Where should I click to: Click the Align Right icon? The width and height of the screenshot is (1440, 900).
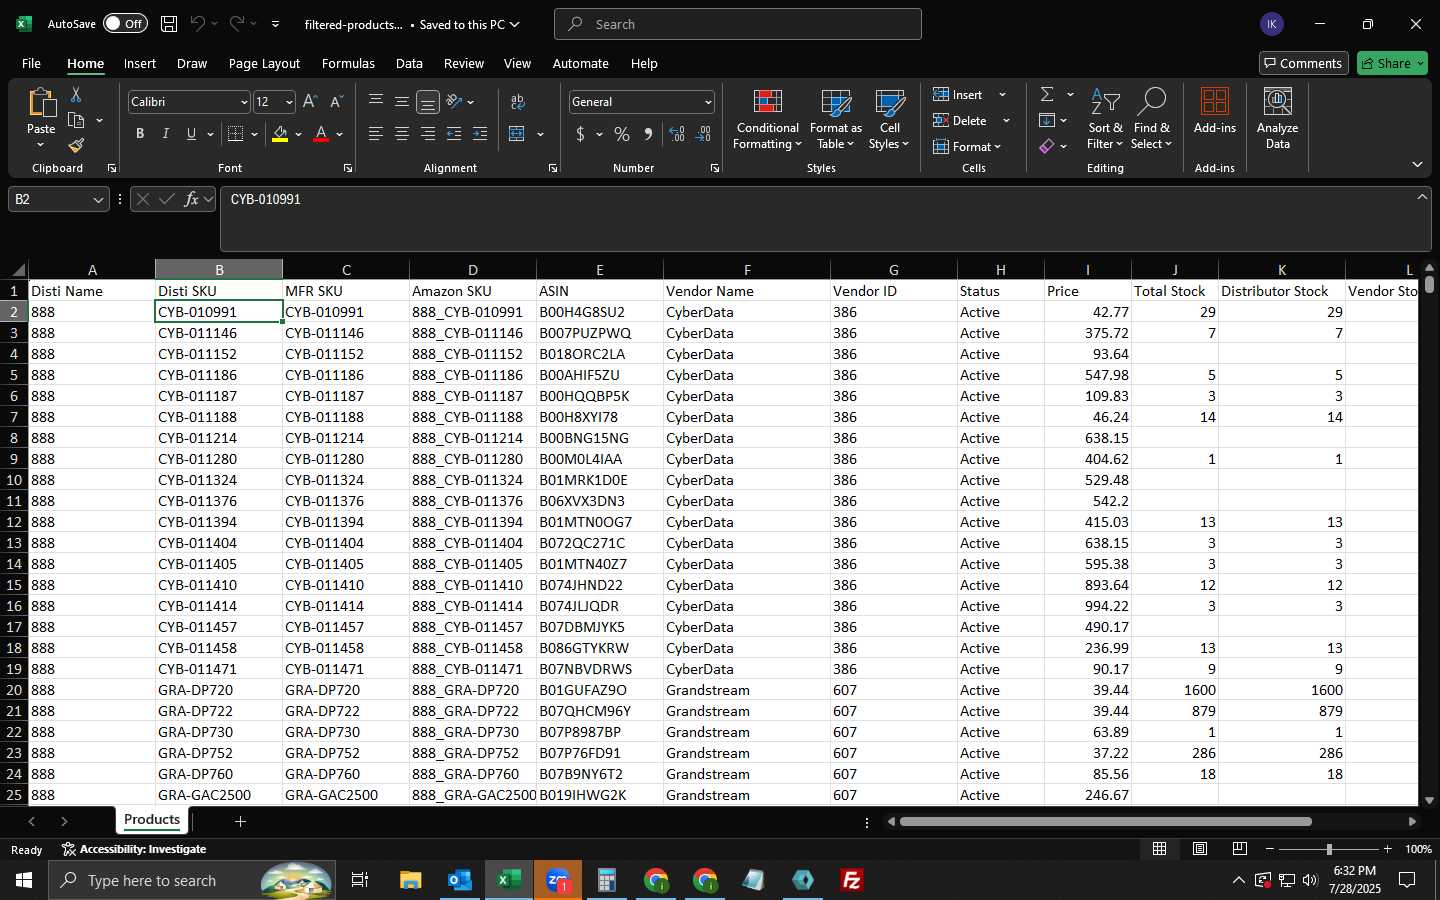coord(428,134)
